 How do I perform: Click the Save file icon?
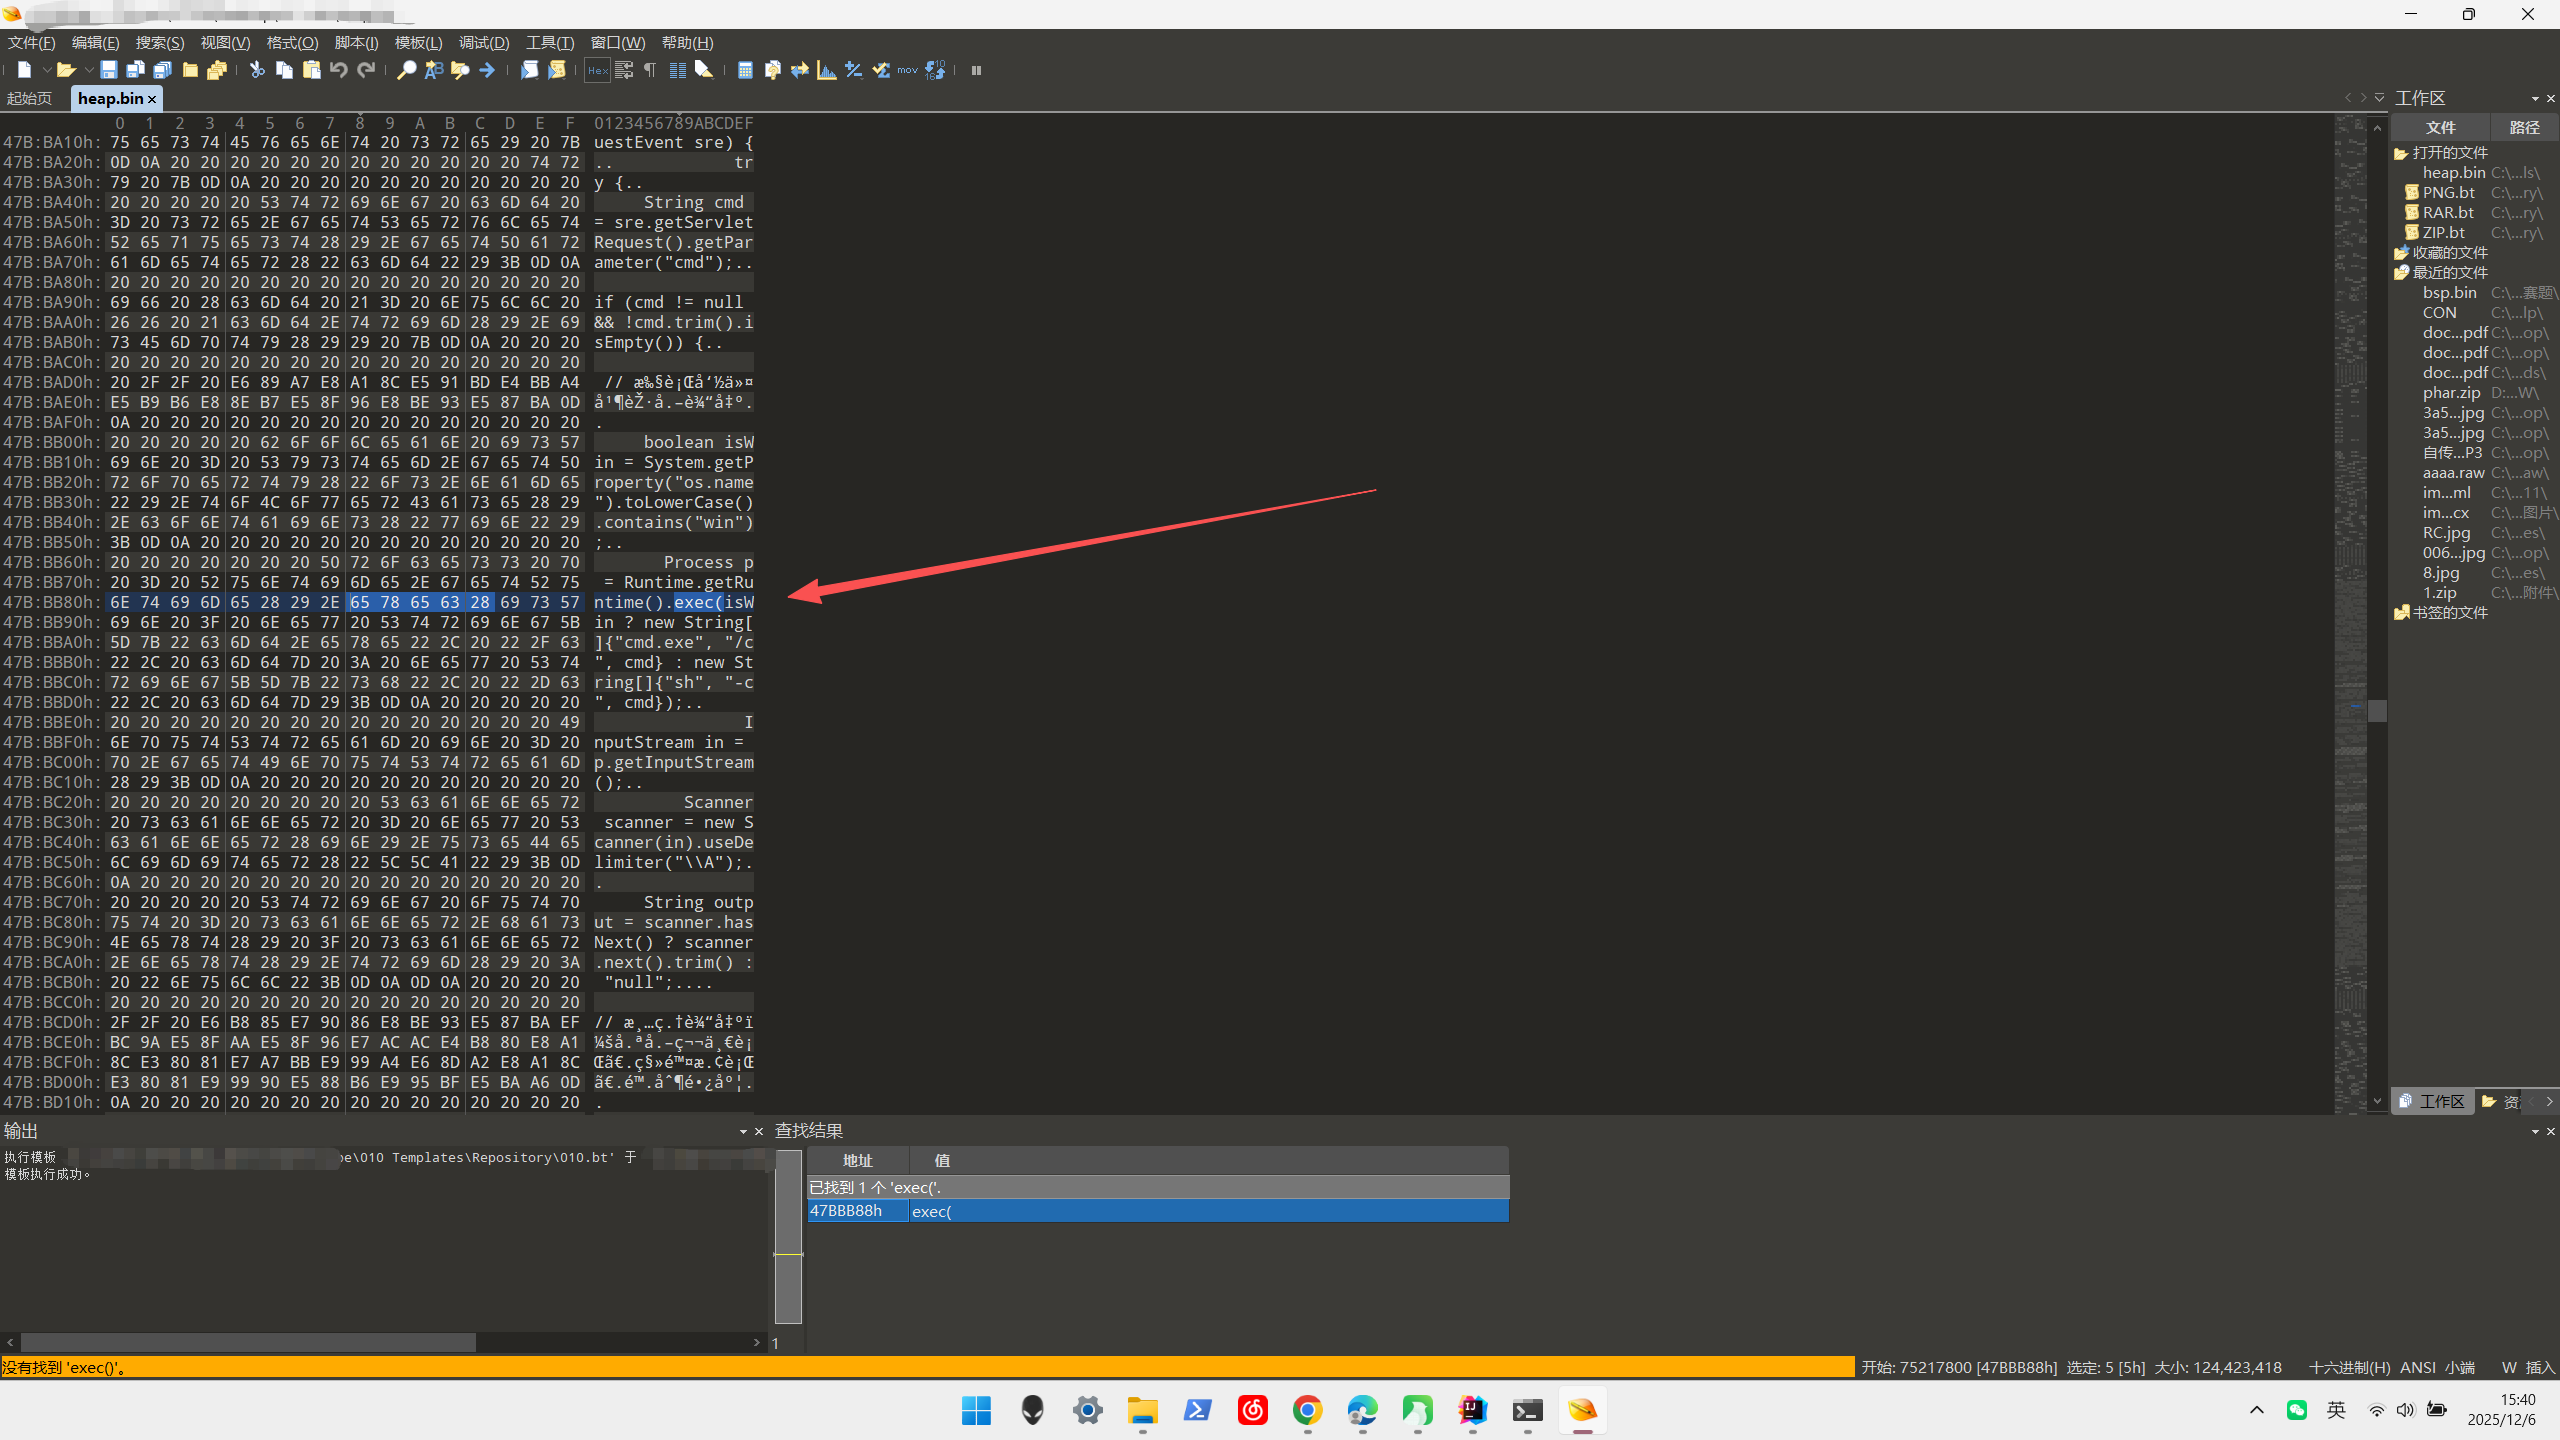(x=108, y=70)
